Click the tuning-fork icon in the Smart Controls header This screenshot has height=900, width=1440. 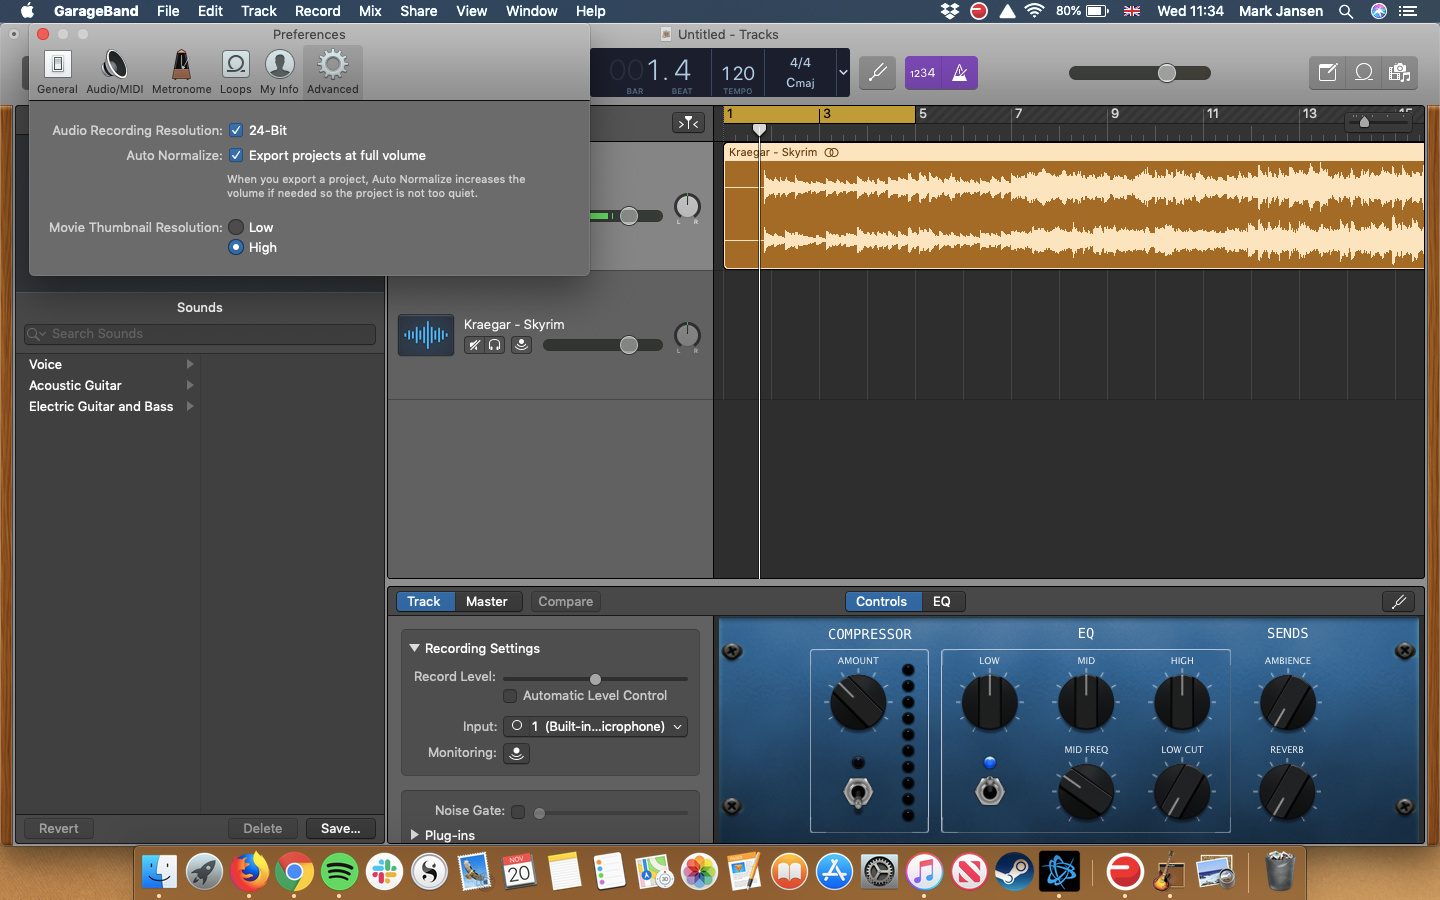(x=1399, y=601)
